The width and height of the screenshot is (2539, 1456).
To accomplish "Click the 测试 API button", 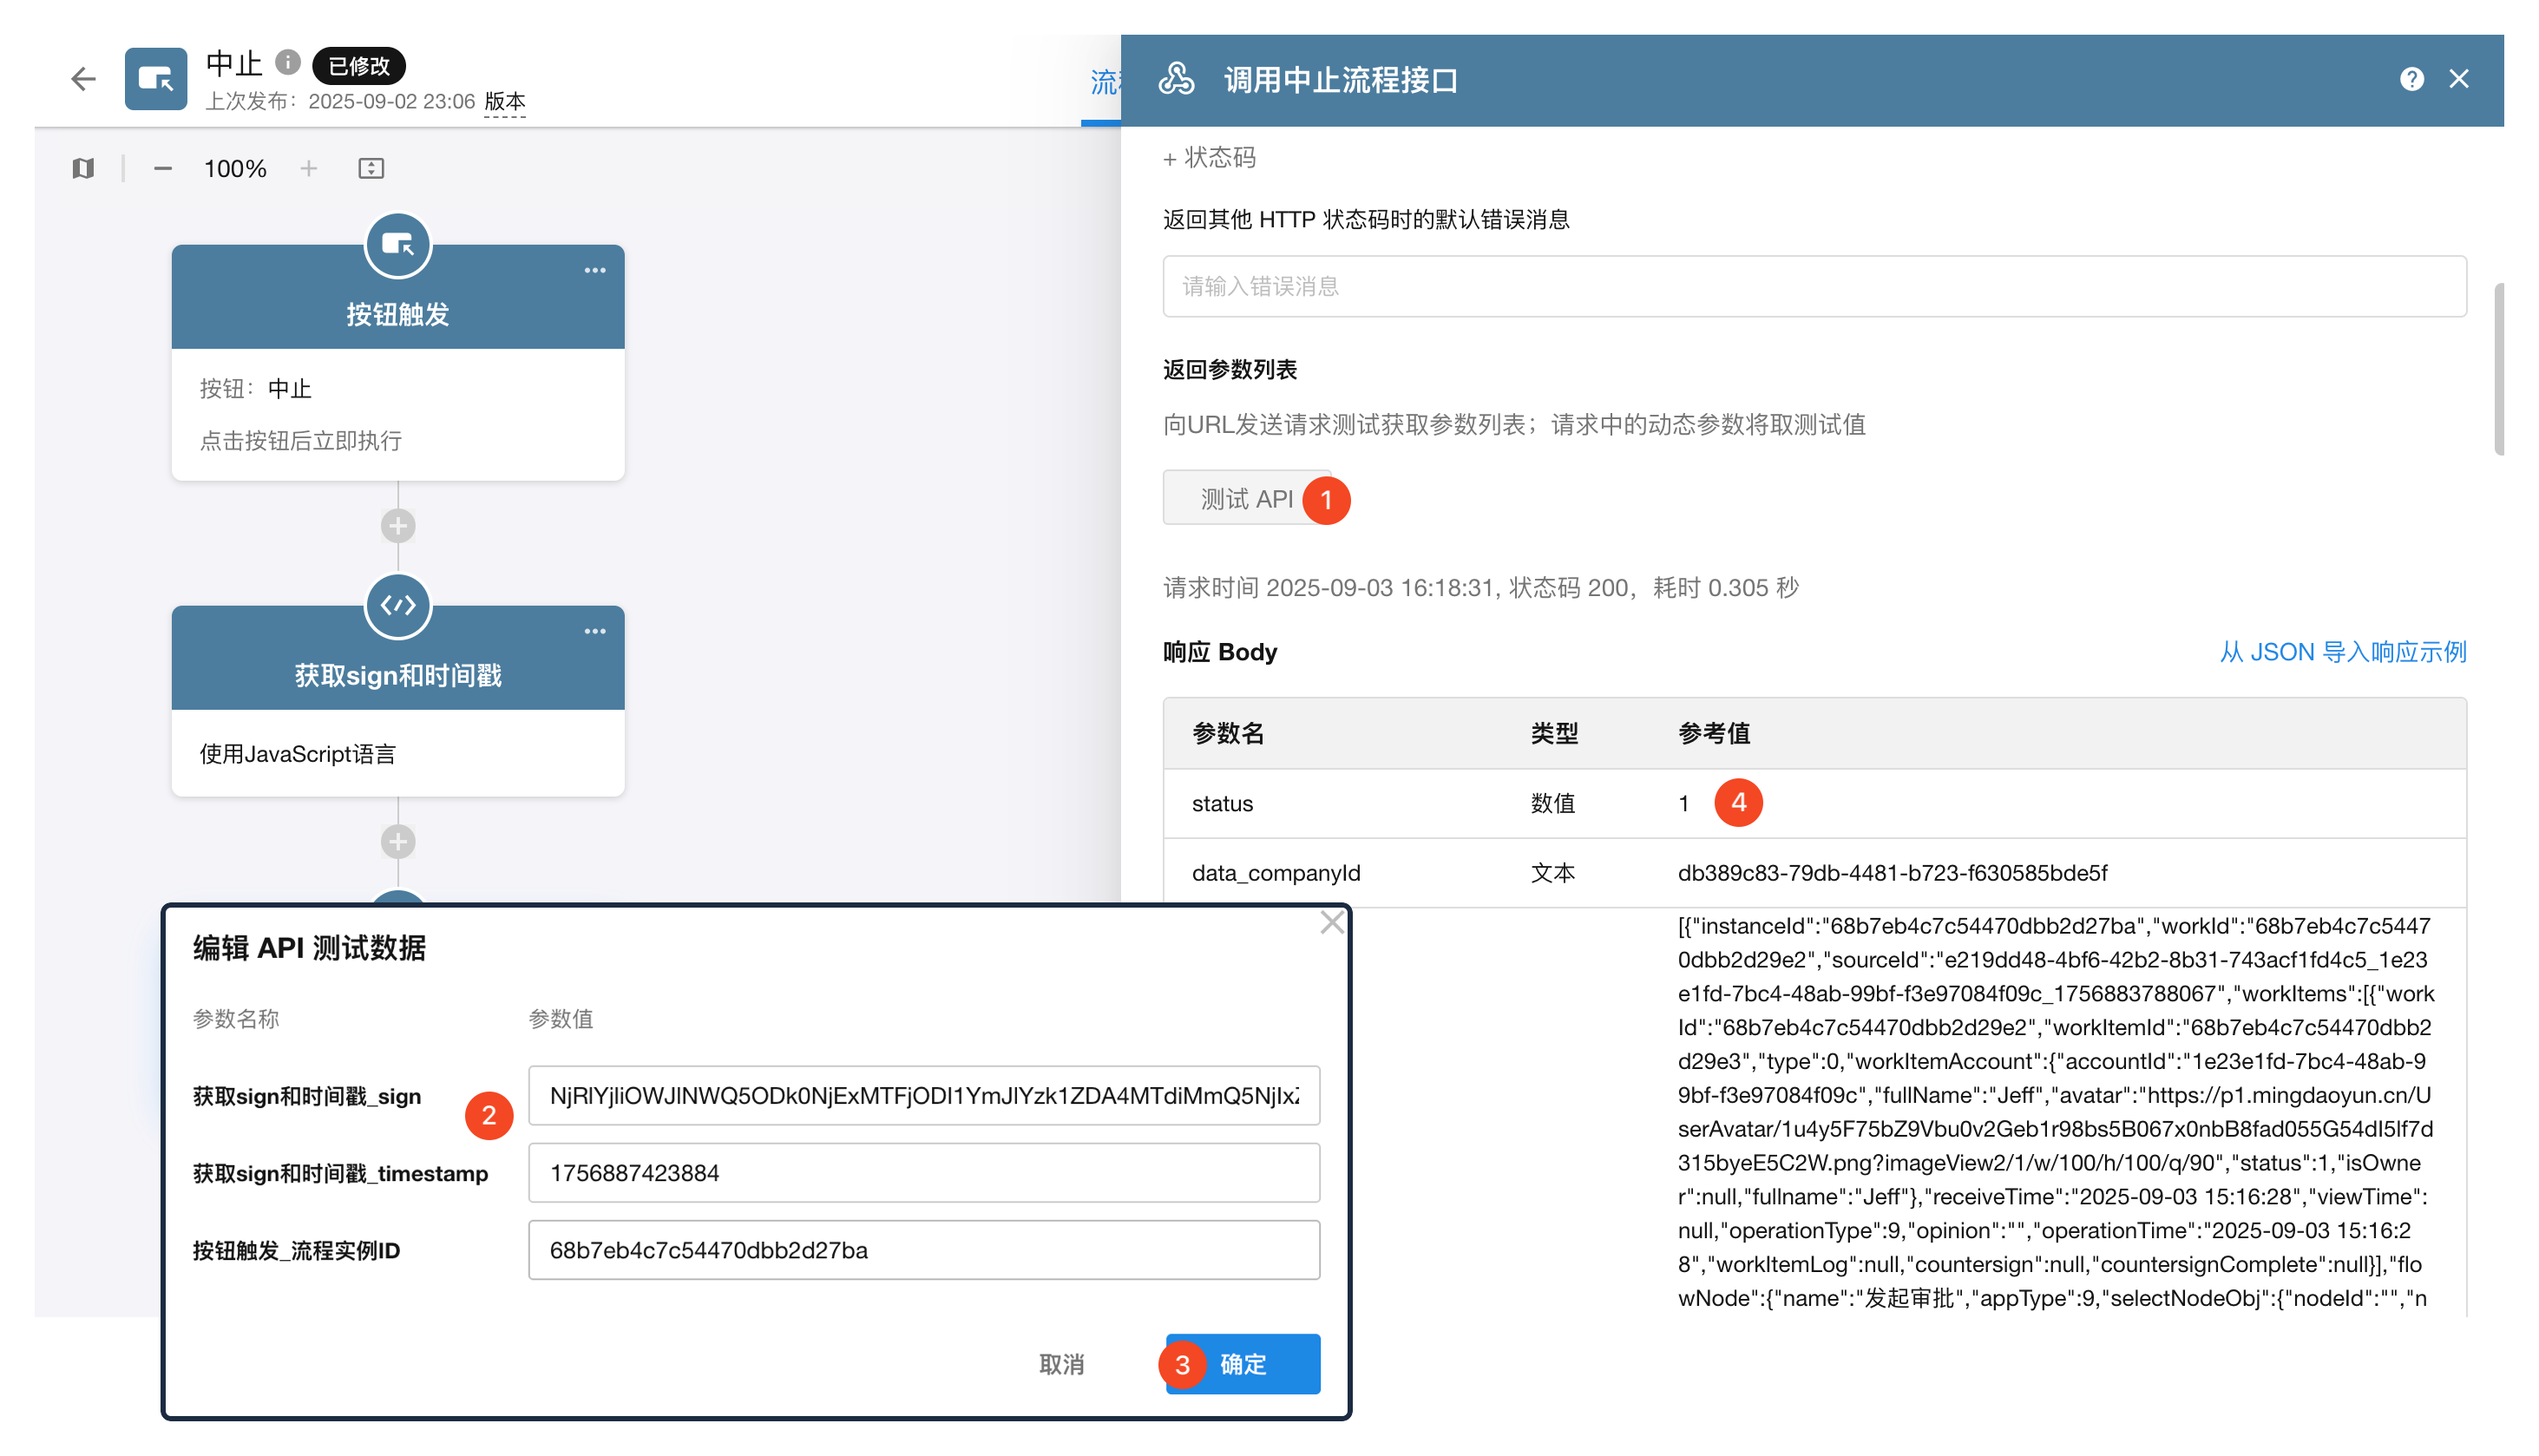I will click(1246, 498).
